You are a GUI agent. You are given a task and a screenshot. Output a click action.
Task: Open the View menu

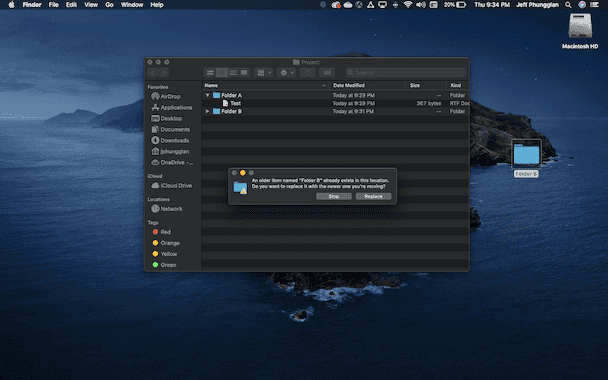pyautogui.click(x=91, y=5)
